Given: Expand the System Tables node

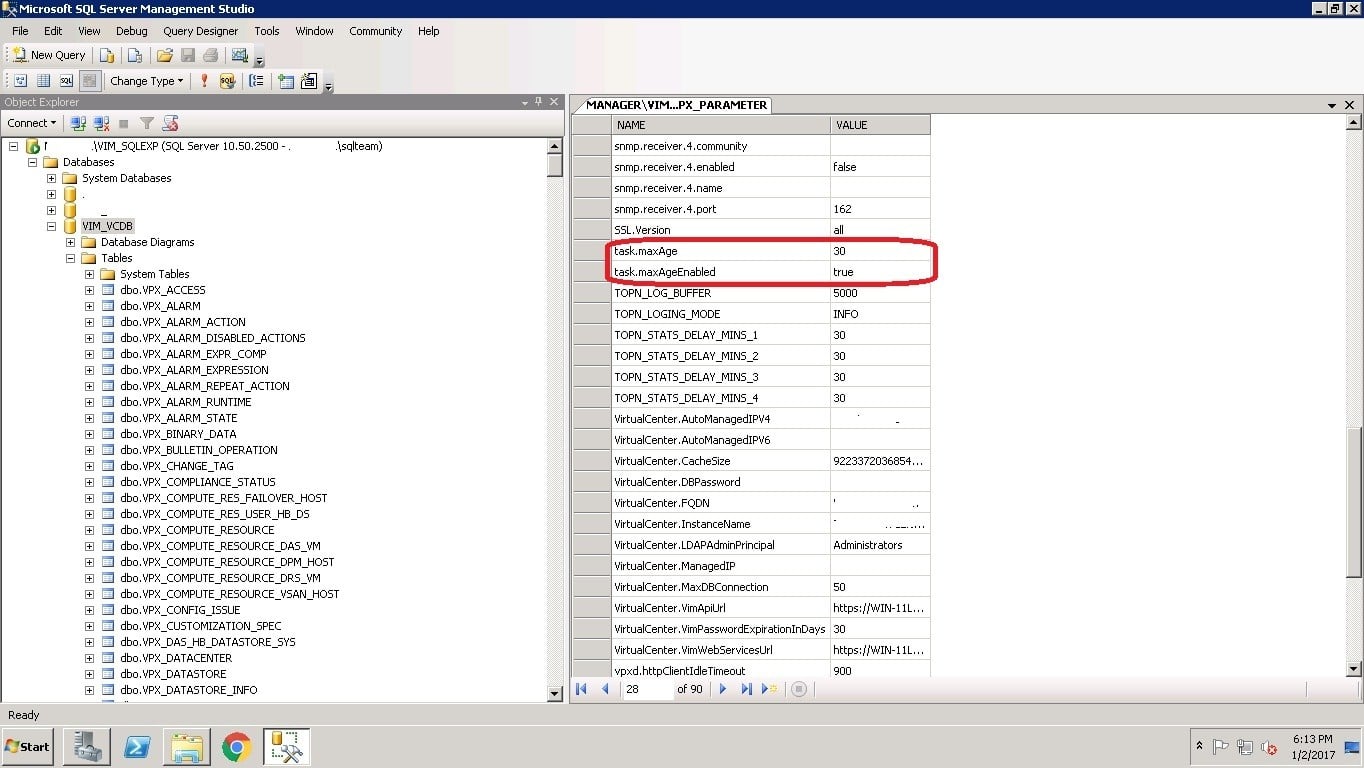Looking at the screenshot, I should [x=89, y=274].
